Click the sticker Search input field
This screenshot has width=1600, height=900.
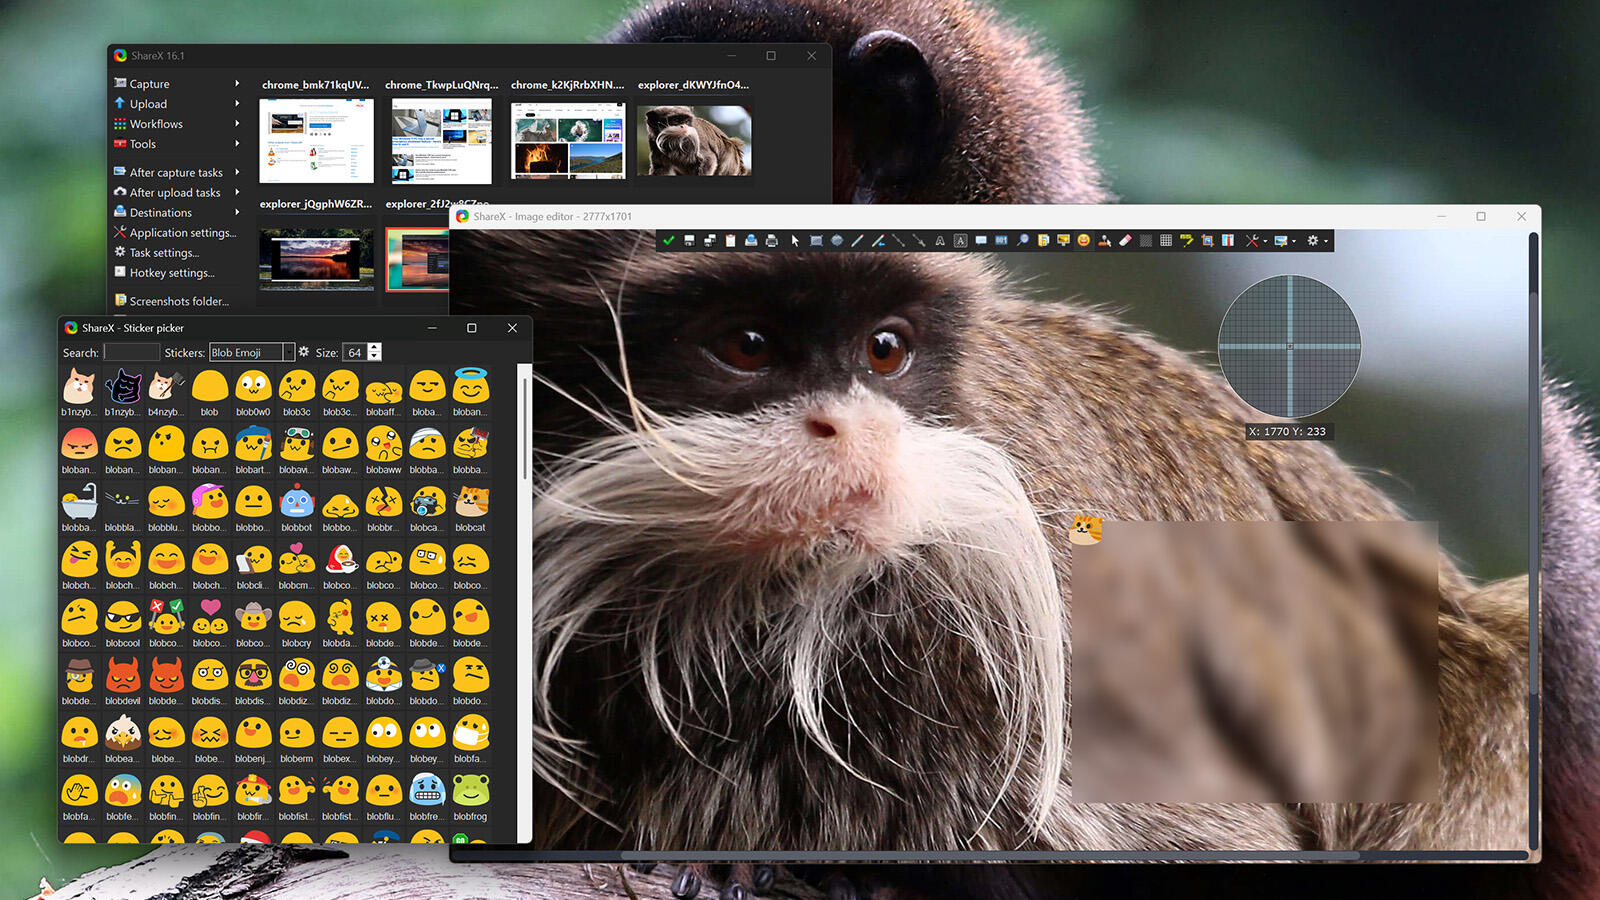(x=131, y=352)
